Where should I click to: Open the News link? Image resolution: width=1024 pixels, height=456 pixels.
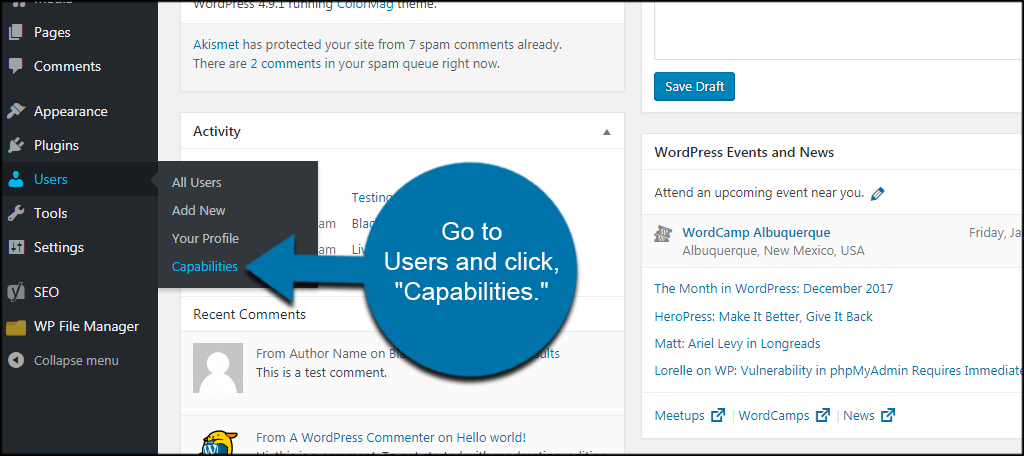pos(859,415)
